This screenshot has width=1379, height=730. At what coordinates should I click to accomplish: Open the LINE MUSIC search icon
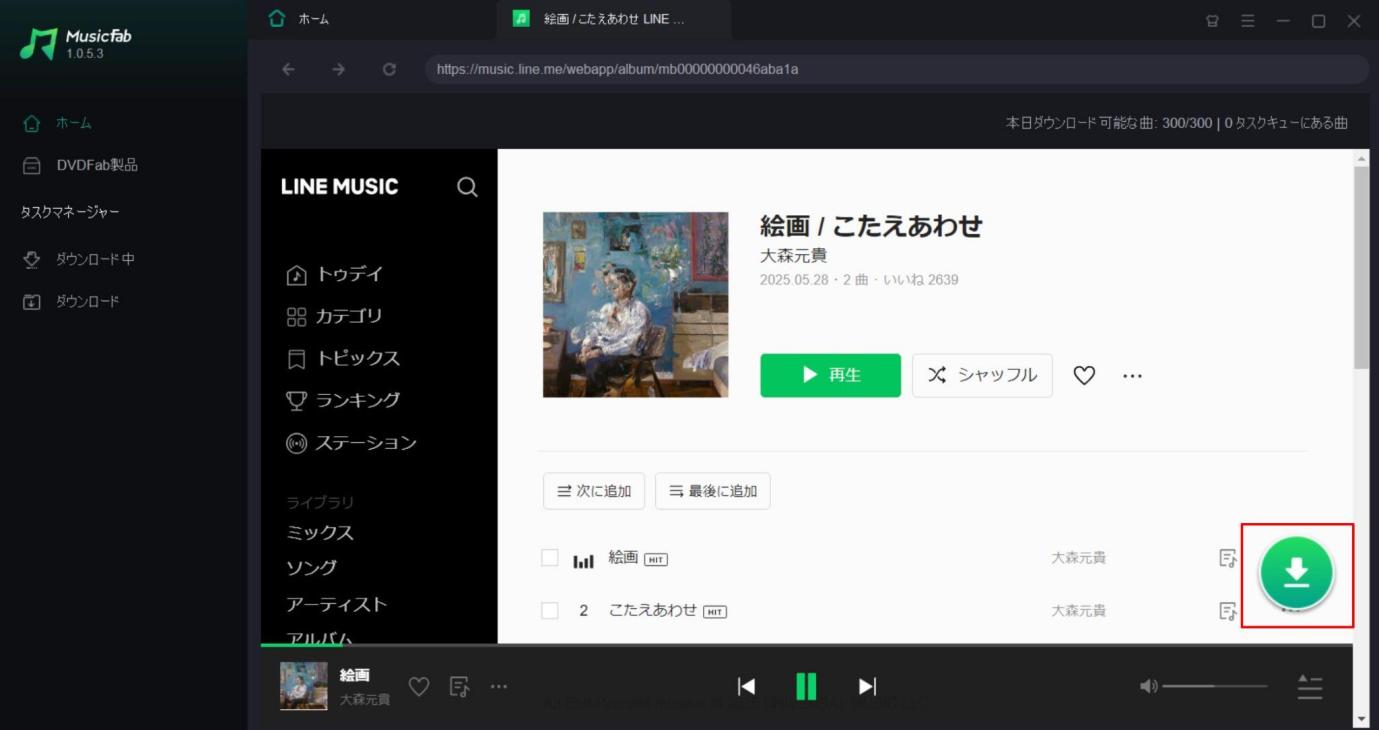pyautogui.click(x=466, y=185)
